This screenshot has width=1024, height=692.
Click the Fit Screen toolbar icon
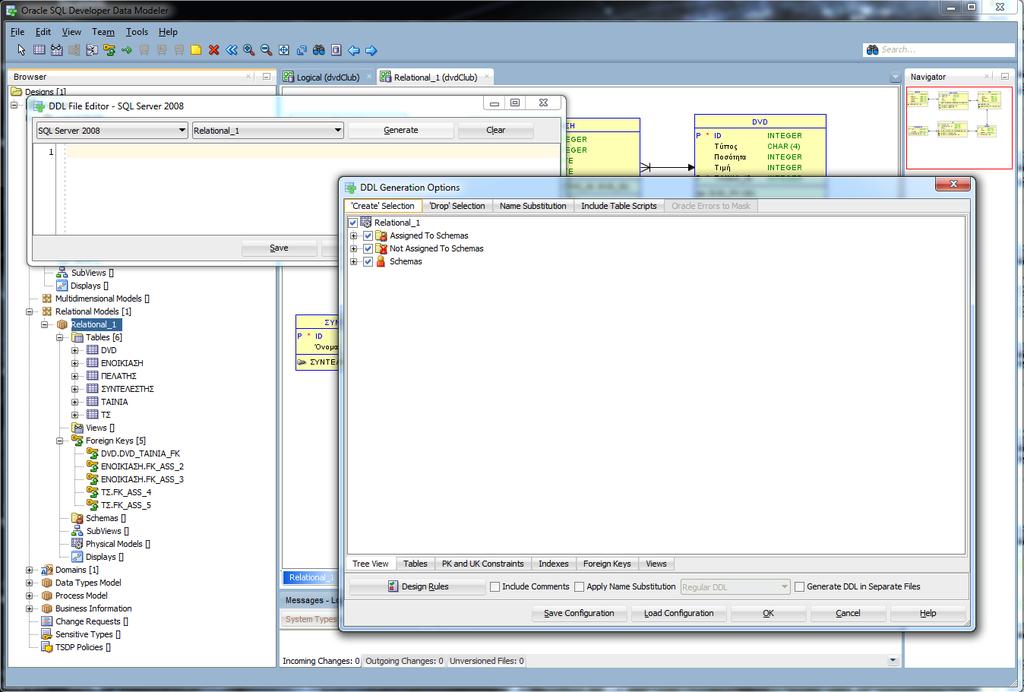[283, 50]
